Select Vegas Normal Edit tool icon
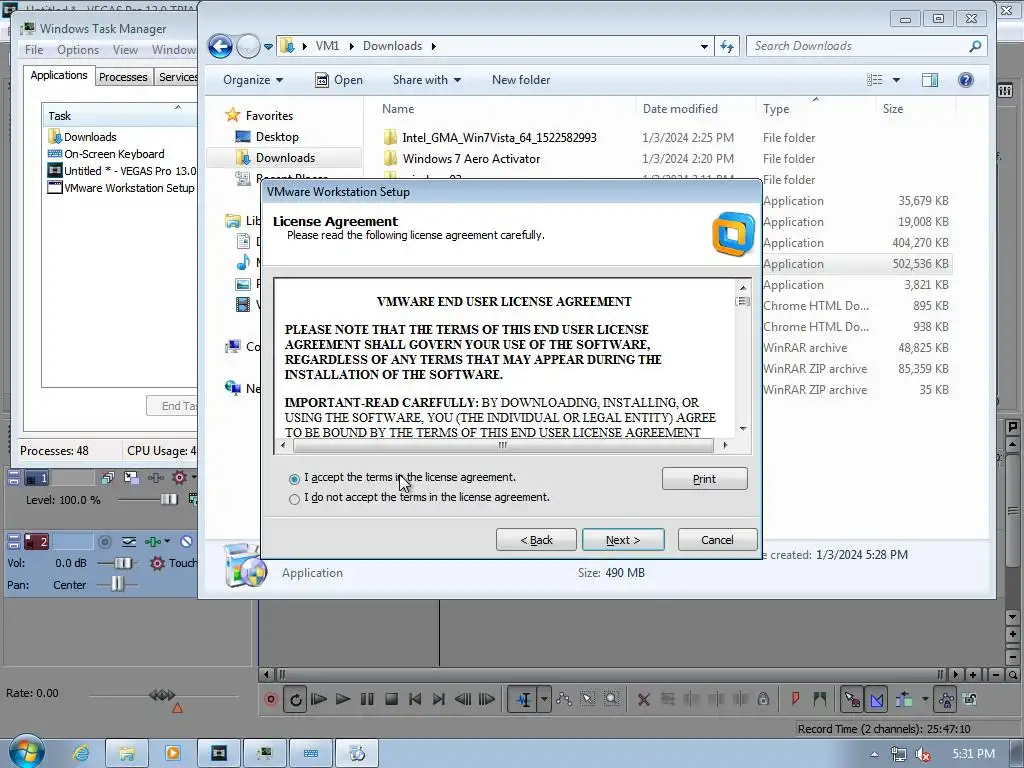Image resolution: width=1024 pixels, height=768 pixels. [523, 699]
